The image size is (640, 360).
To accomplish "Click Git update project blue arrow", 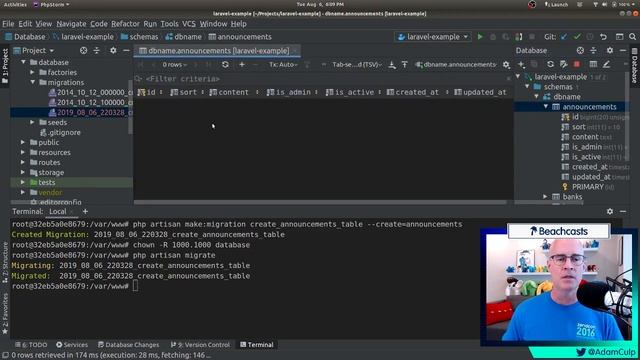I will [x=564, y=37].
